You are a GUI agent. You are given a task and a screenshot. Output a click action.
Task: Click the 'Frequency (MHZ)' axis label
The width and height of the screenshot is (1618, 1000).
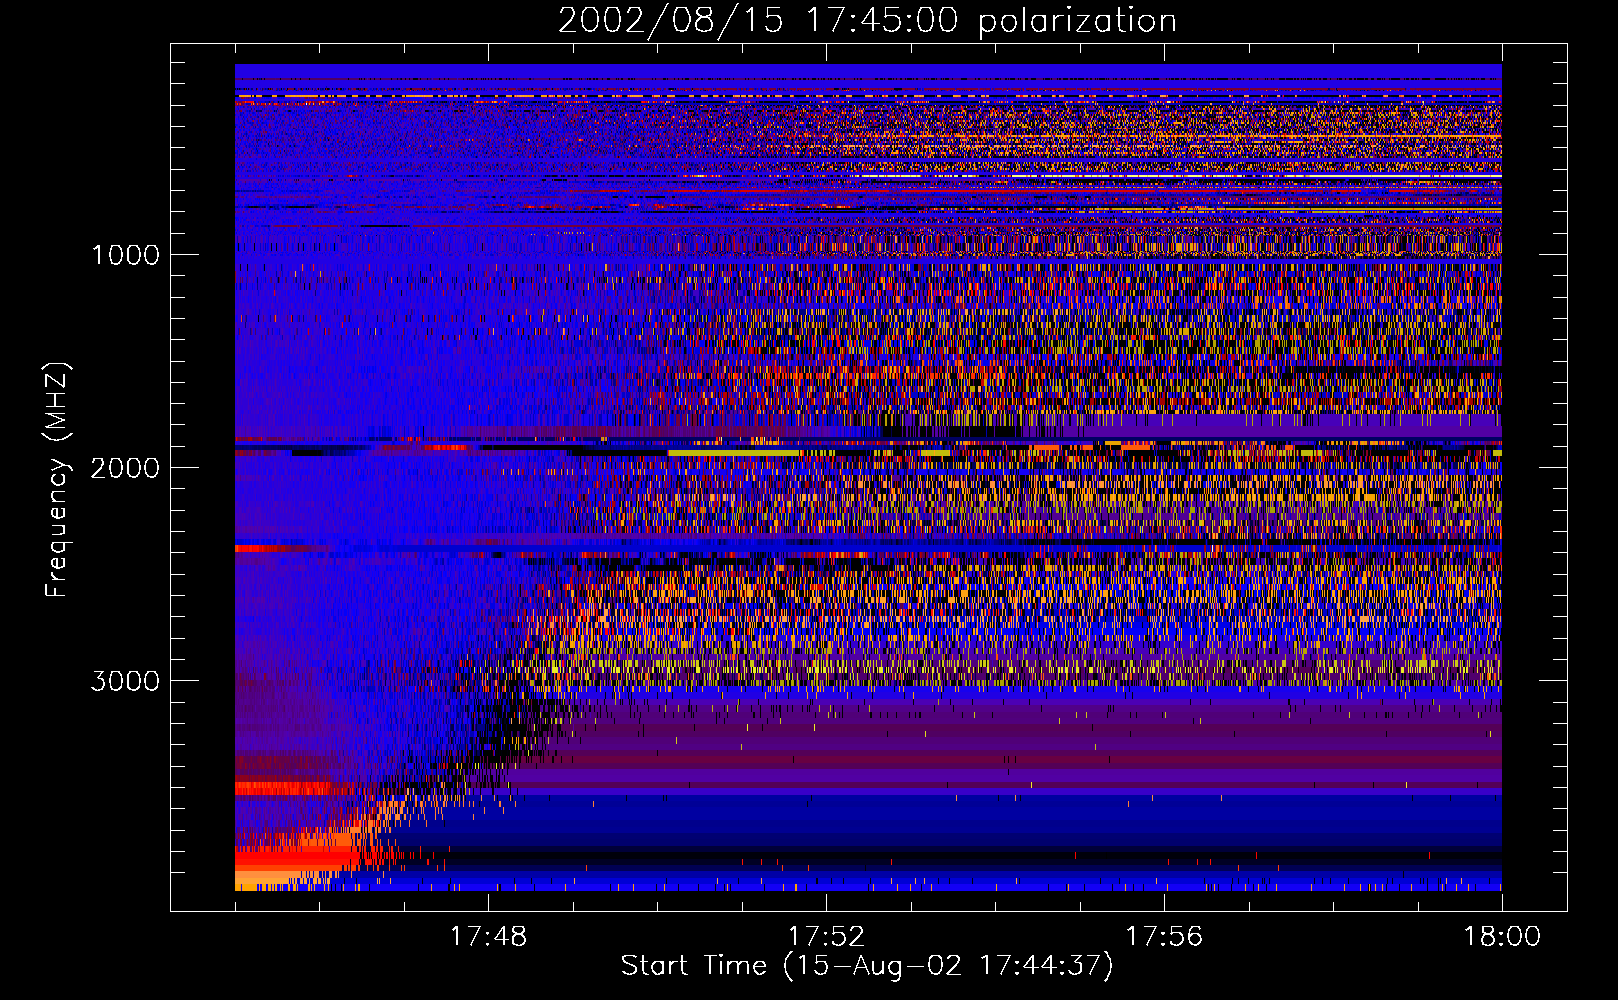coord(57,480)
